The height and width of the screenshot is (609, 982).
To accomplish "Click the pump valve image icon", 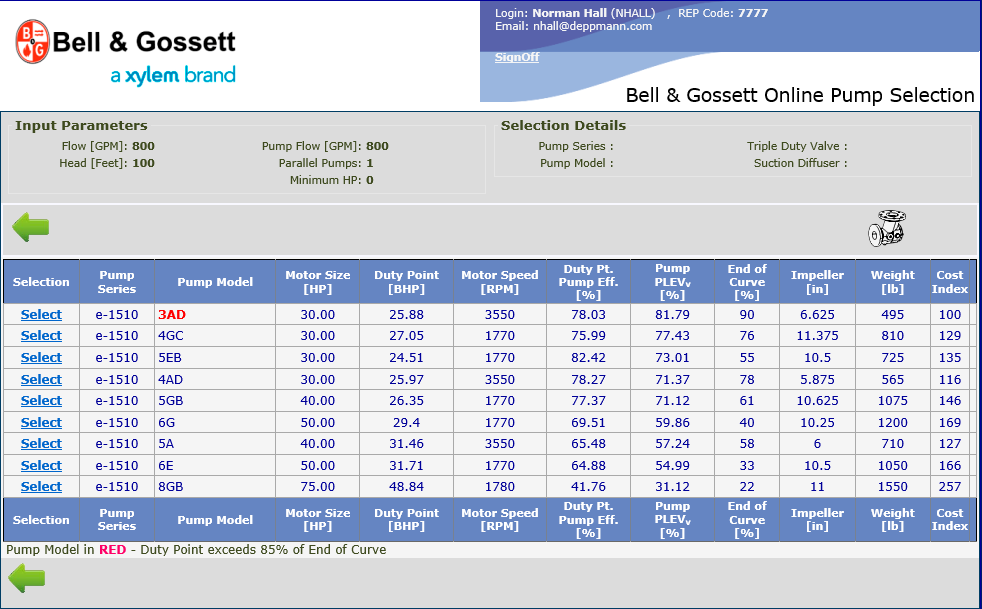I will (x=887, y=228).
